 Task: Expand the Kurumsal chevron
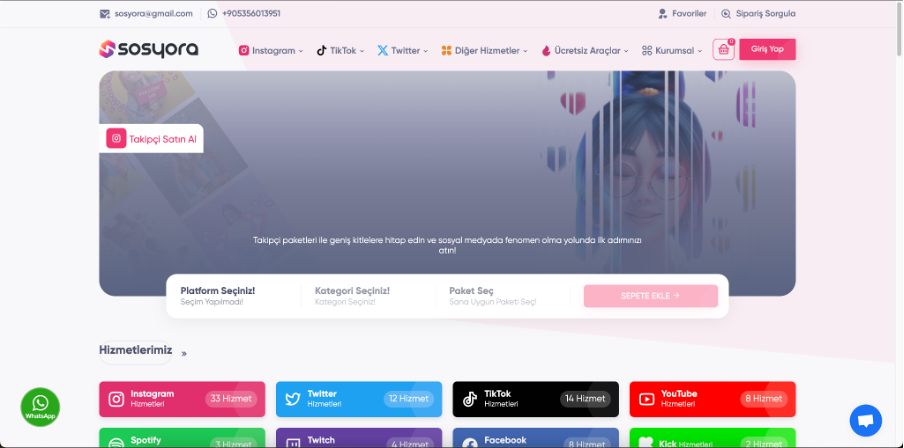[x=700, y=51]
